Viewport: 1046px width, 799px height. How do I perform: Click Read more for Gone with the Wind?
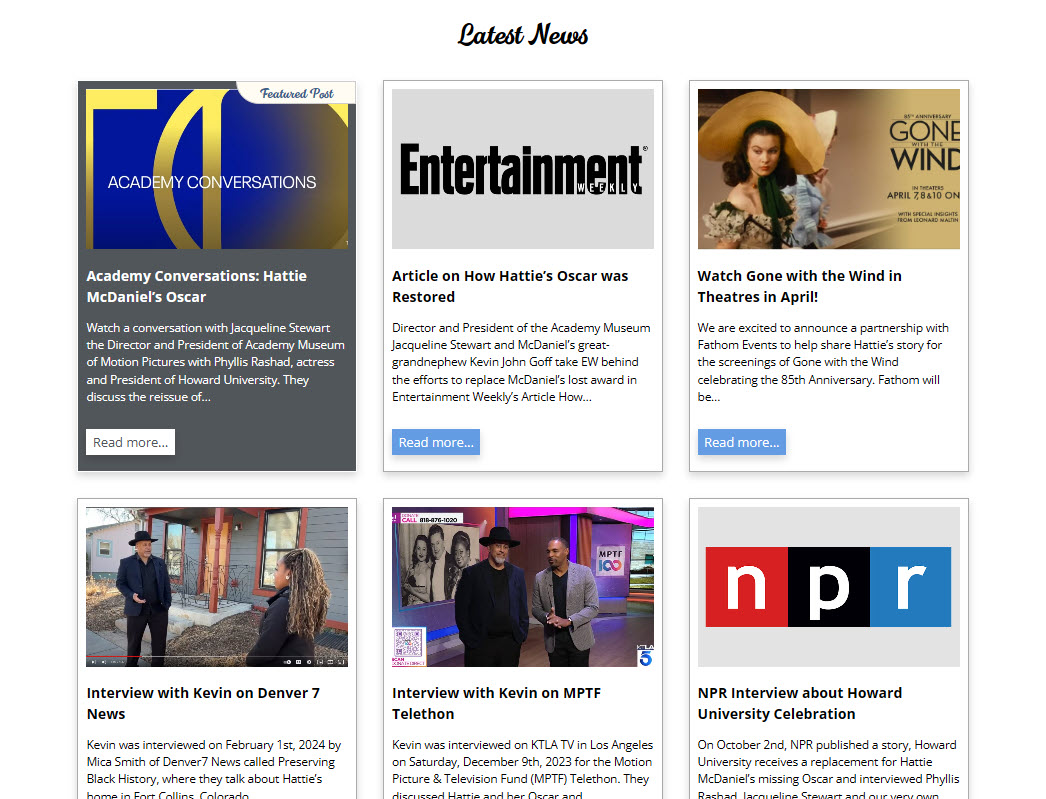coord(741,442)
